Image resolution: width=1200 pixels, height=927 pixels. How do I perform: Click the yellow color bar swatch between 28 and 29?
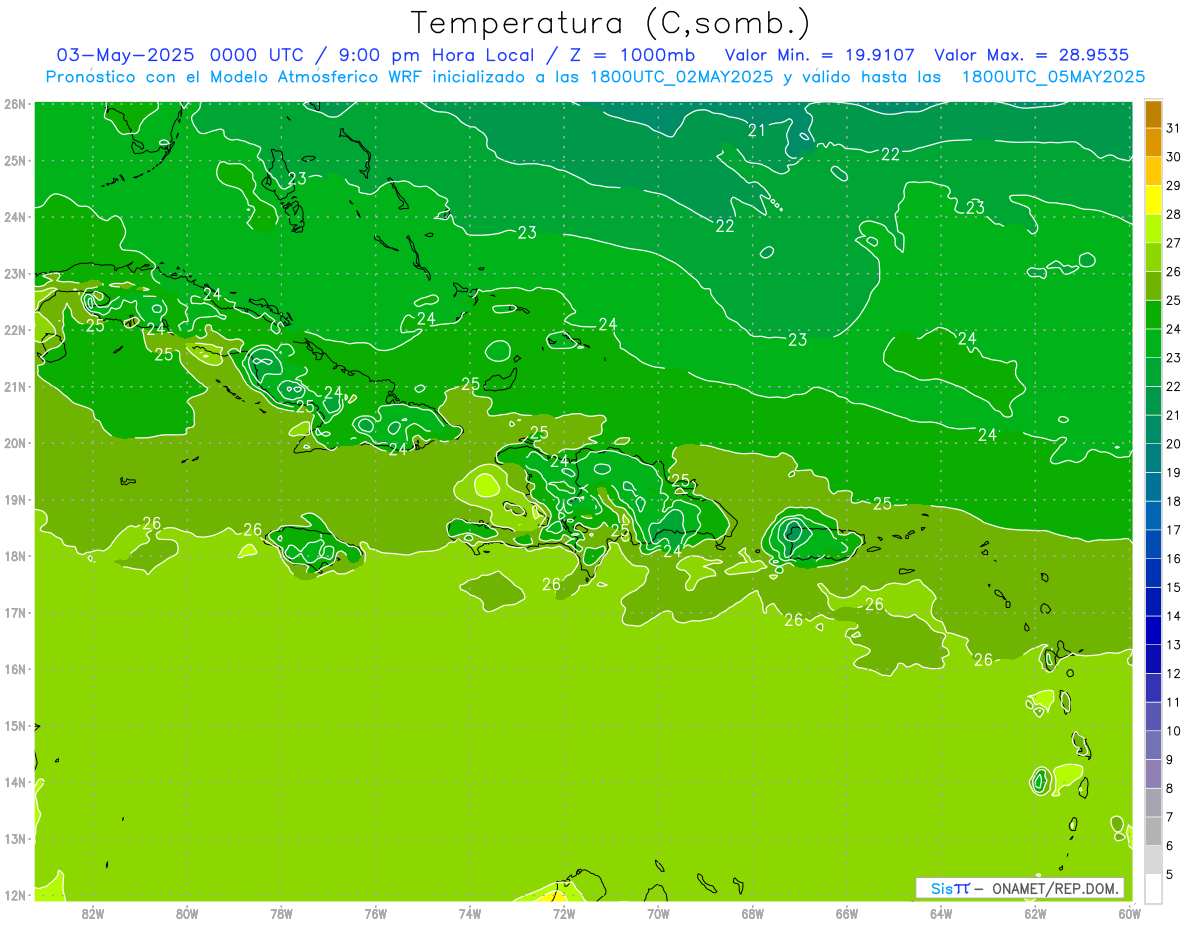[x=1153, y=200]
